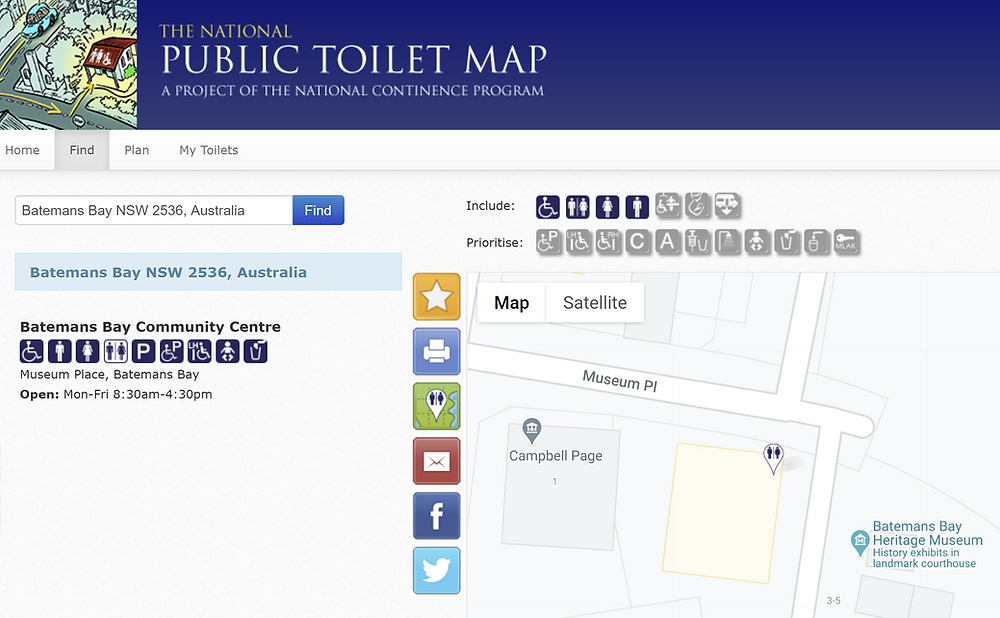Click drinking water icon under Community Centre
Image resolution: width=1000 pixels, height=618 pixels.
(256, 351)
